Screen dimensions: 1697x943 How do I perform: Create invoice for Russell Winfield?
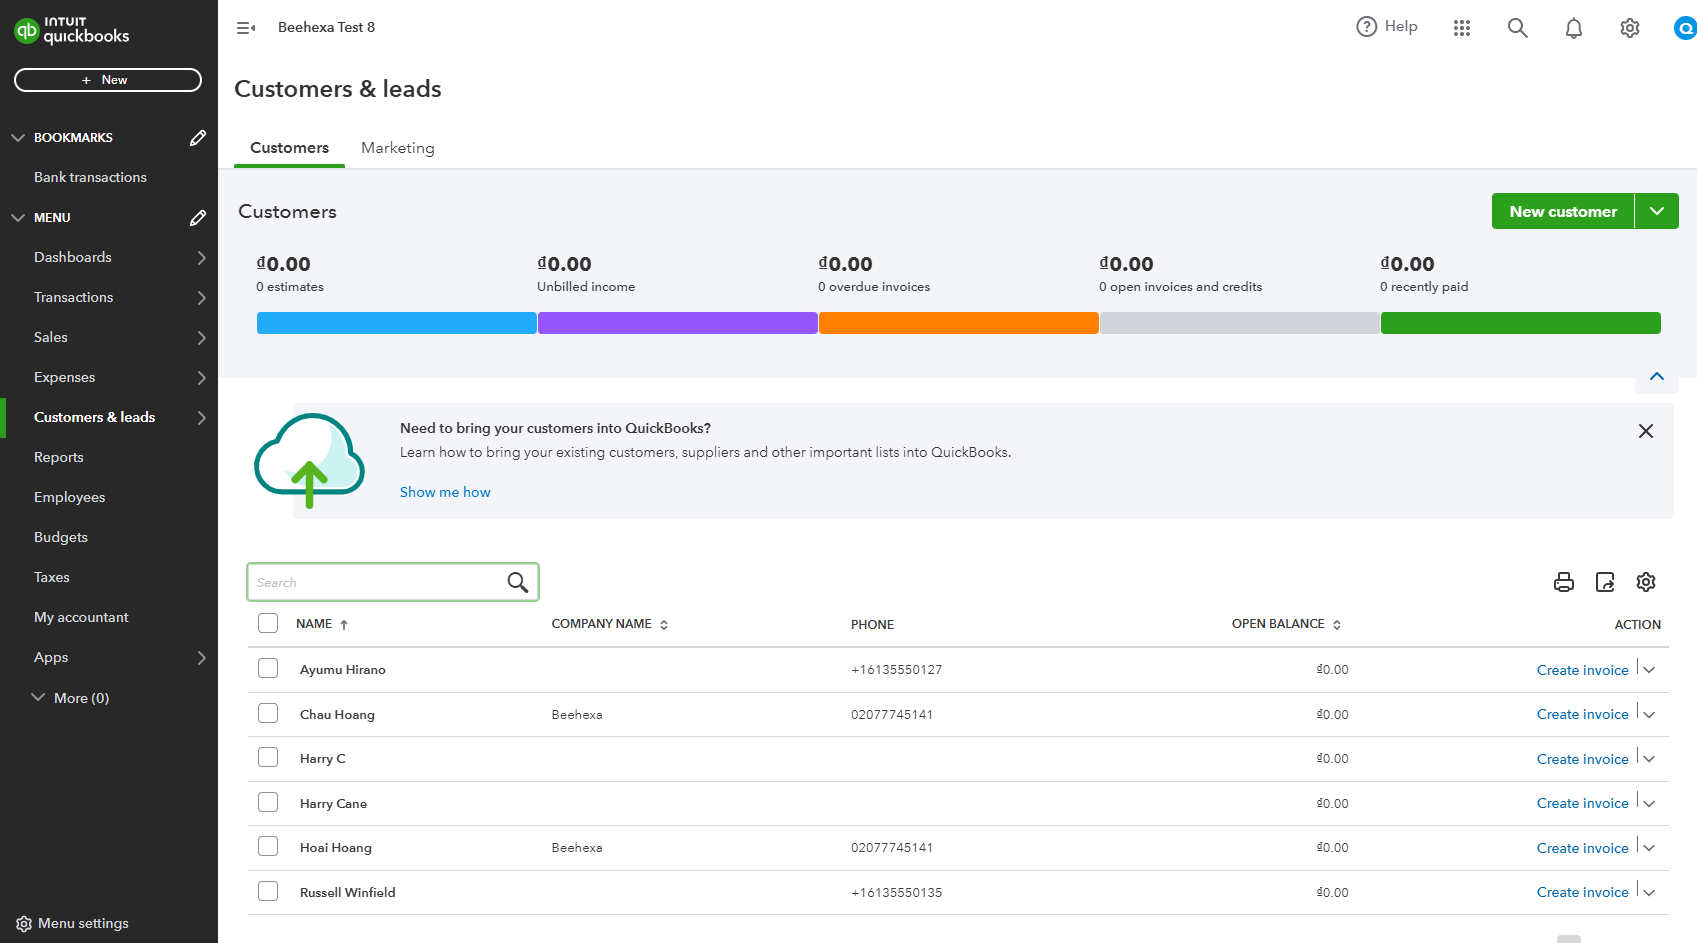coord(1582,892)
